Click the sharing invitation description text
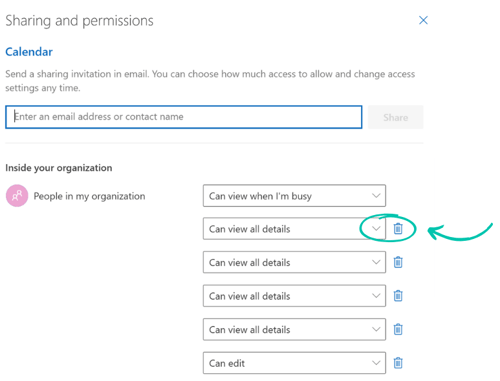The width and height of the screenshot is (500, 381). (x=210, y=81)
